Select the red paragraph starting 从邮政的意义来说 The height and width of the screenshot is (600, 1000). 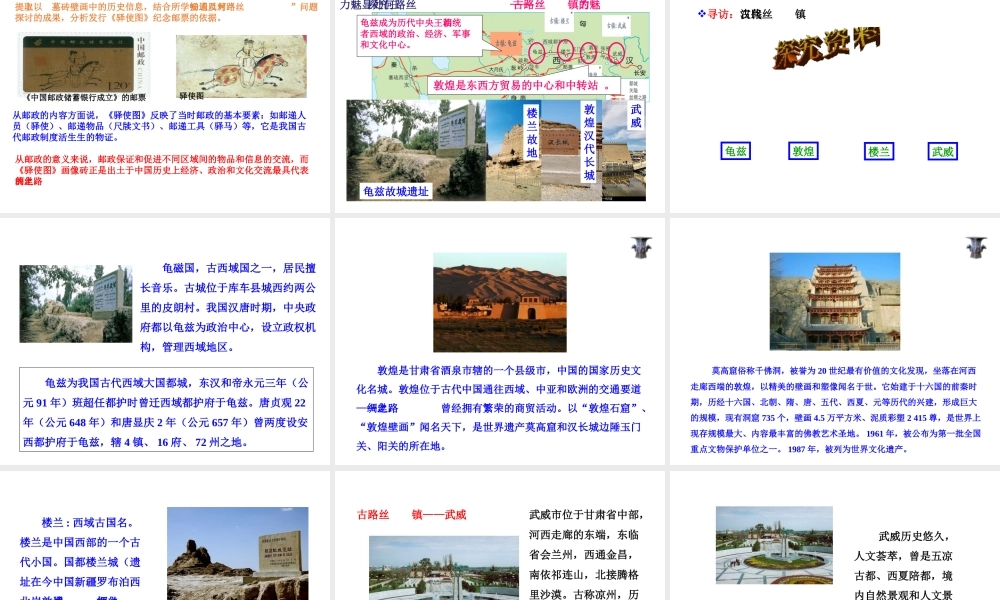coord(162,170)
